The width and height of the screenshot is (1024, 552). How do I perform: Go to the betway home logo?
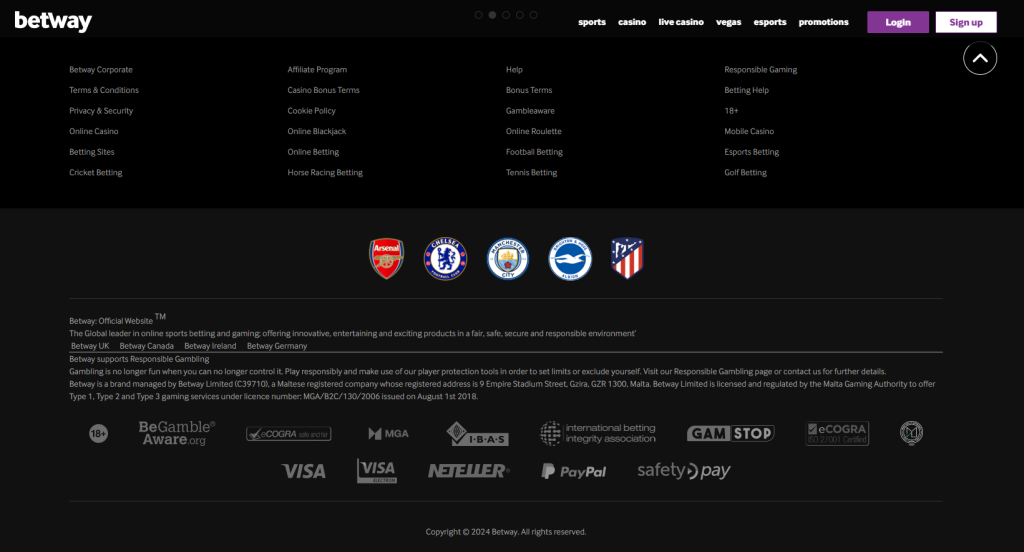pos(53,22)
